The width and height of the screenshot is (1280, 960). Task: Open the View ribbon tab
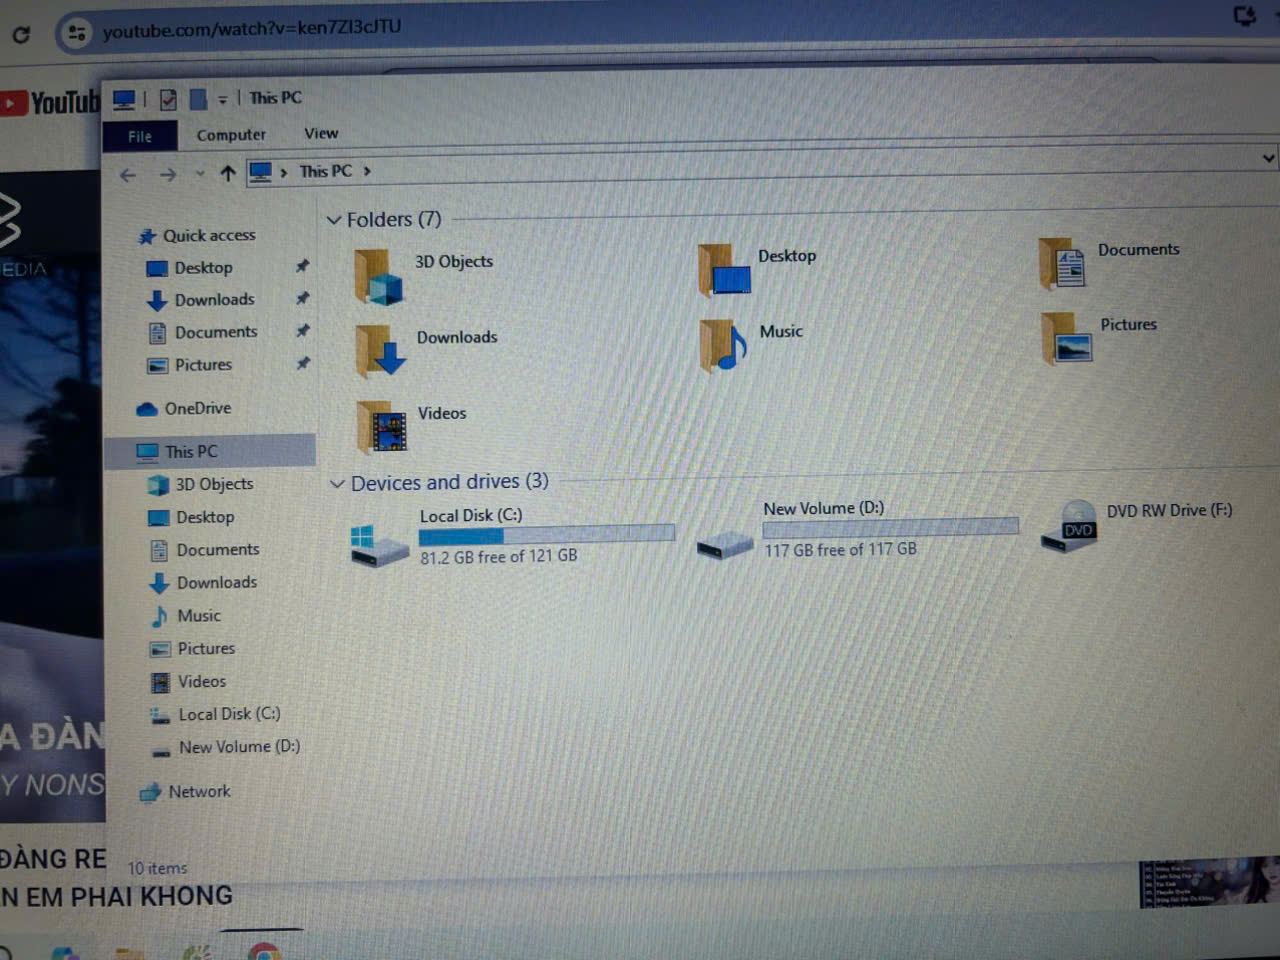point(321,133)
